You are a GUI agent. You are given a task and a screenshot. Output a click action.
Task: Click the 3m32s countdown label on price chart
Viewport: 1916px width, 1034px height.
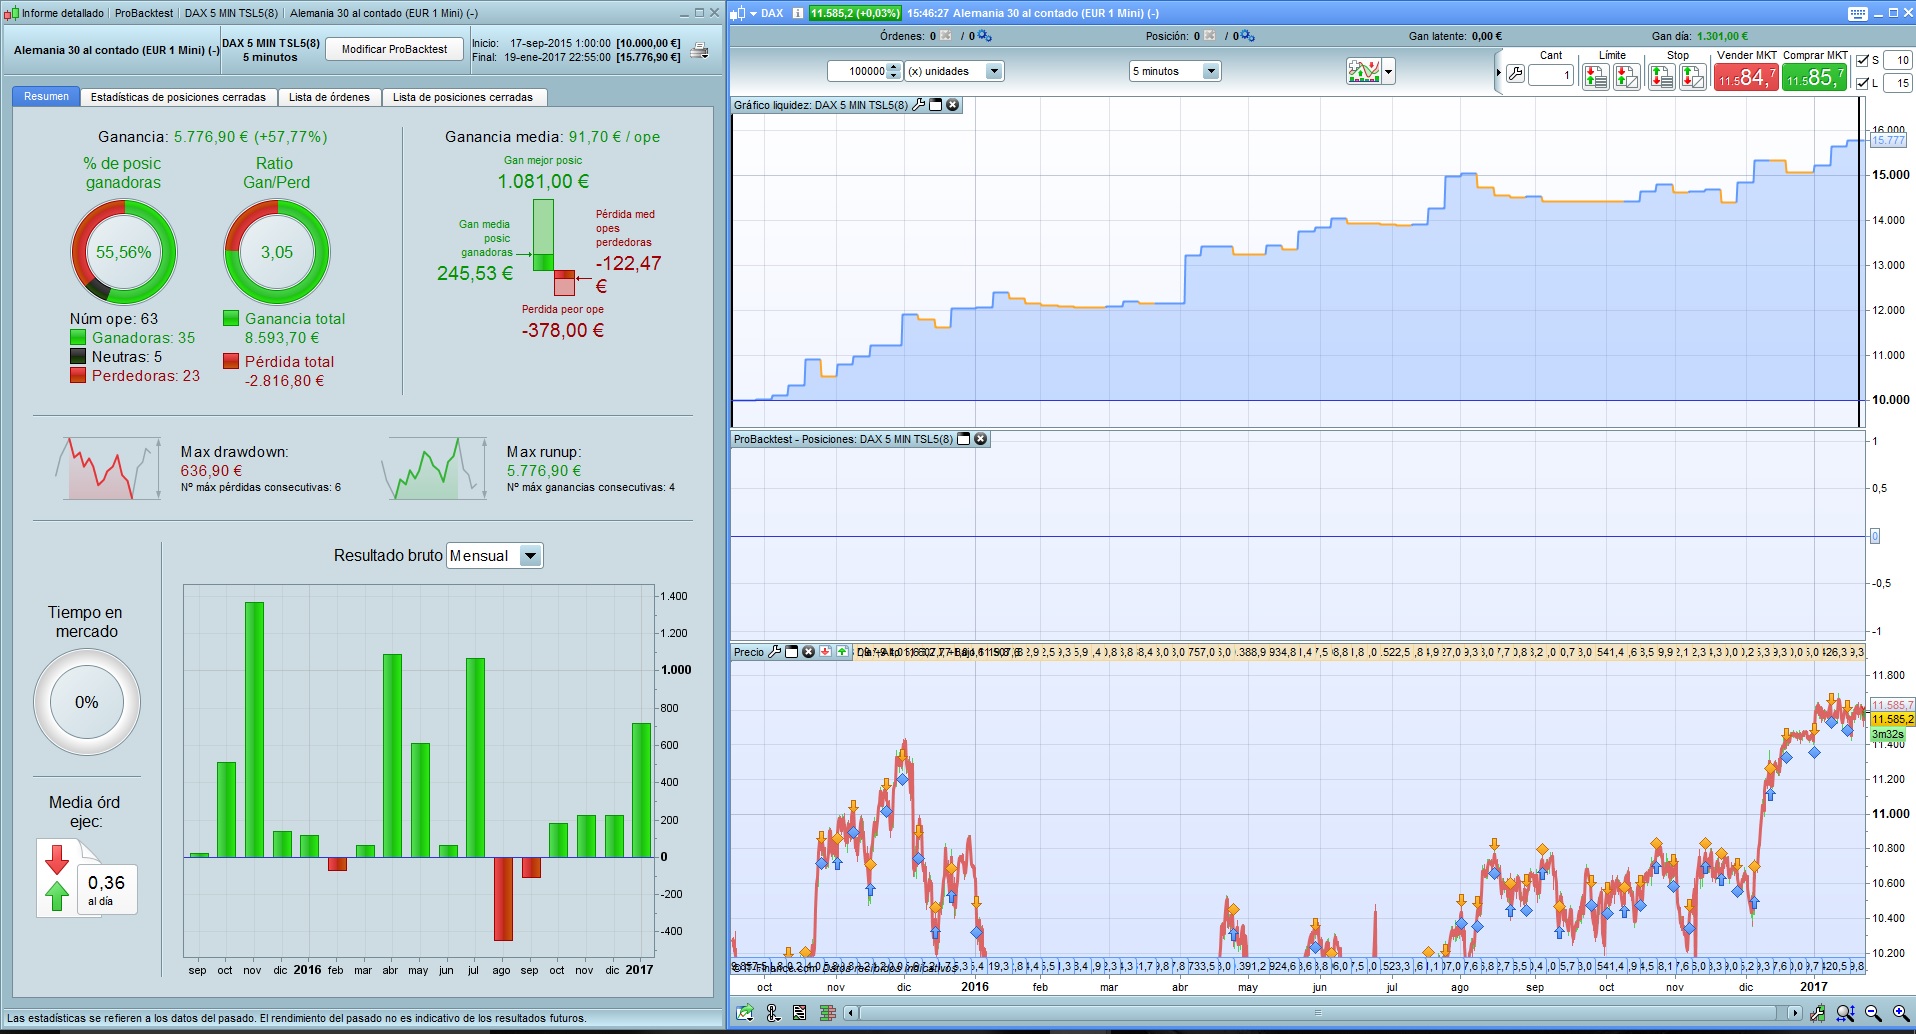(x=1888, y=734)
